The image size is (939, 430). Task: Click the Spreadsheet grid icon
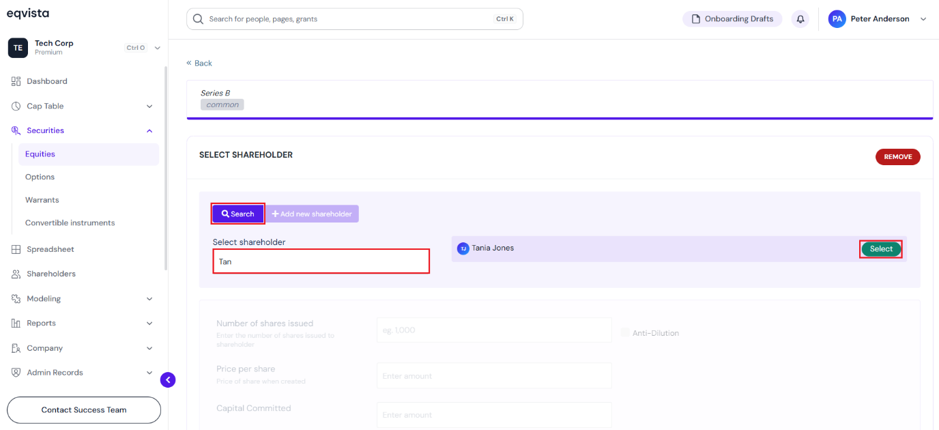(16, 249)
